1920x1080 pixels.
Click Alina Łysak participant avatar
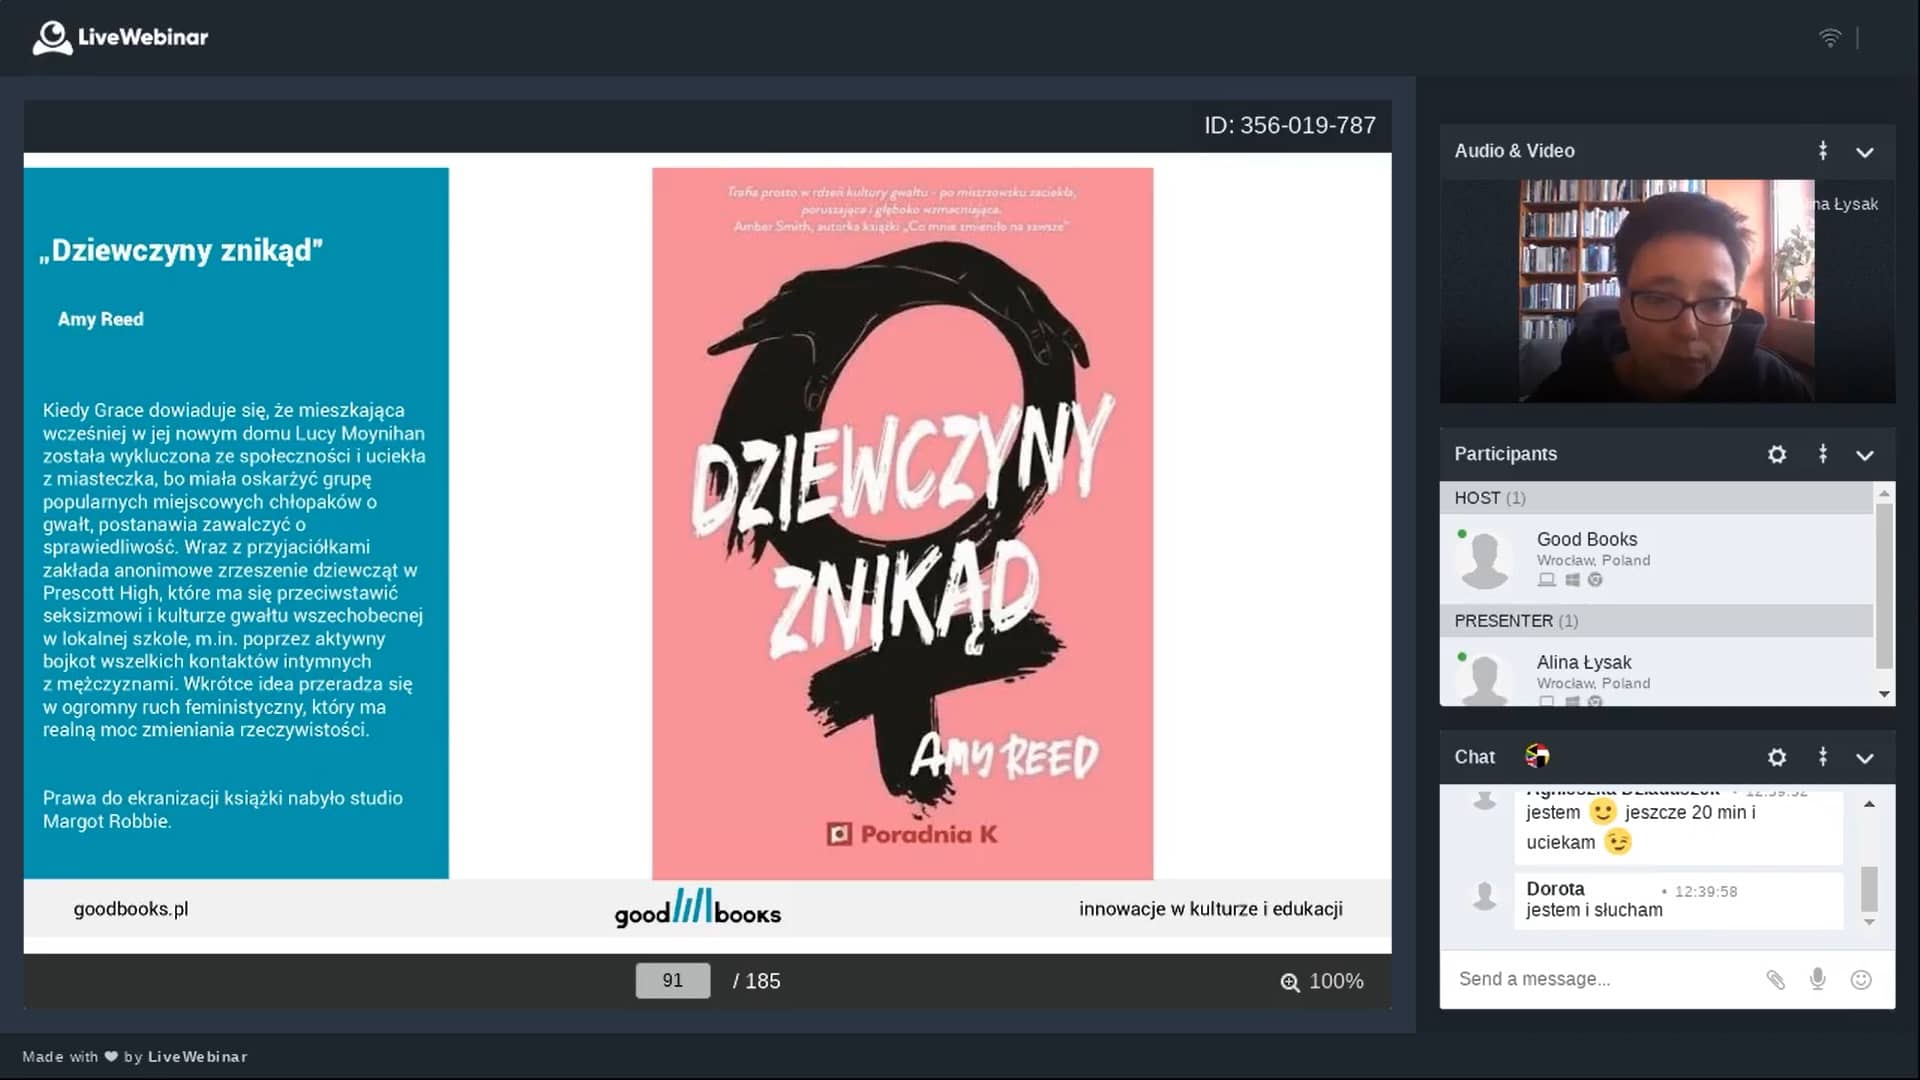(1485, 680)
